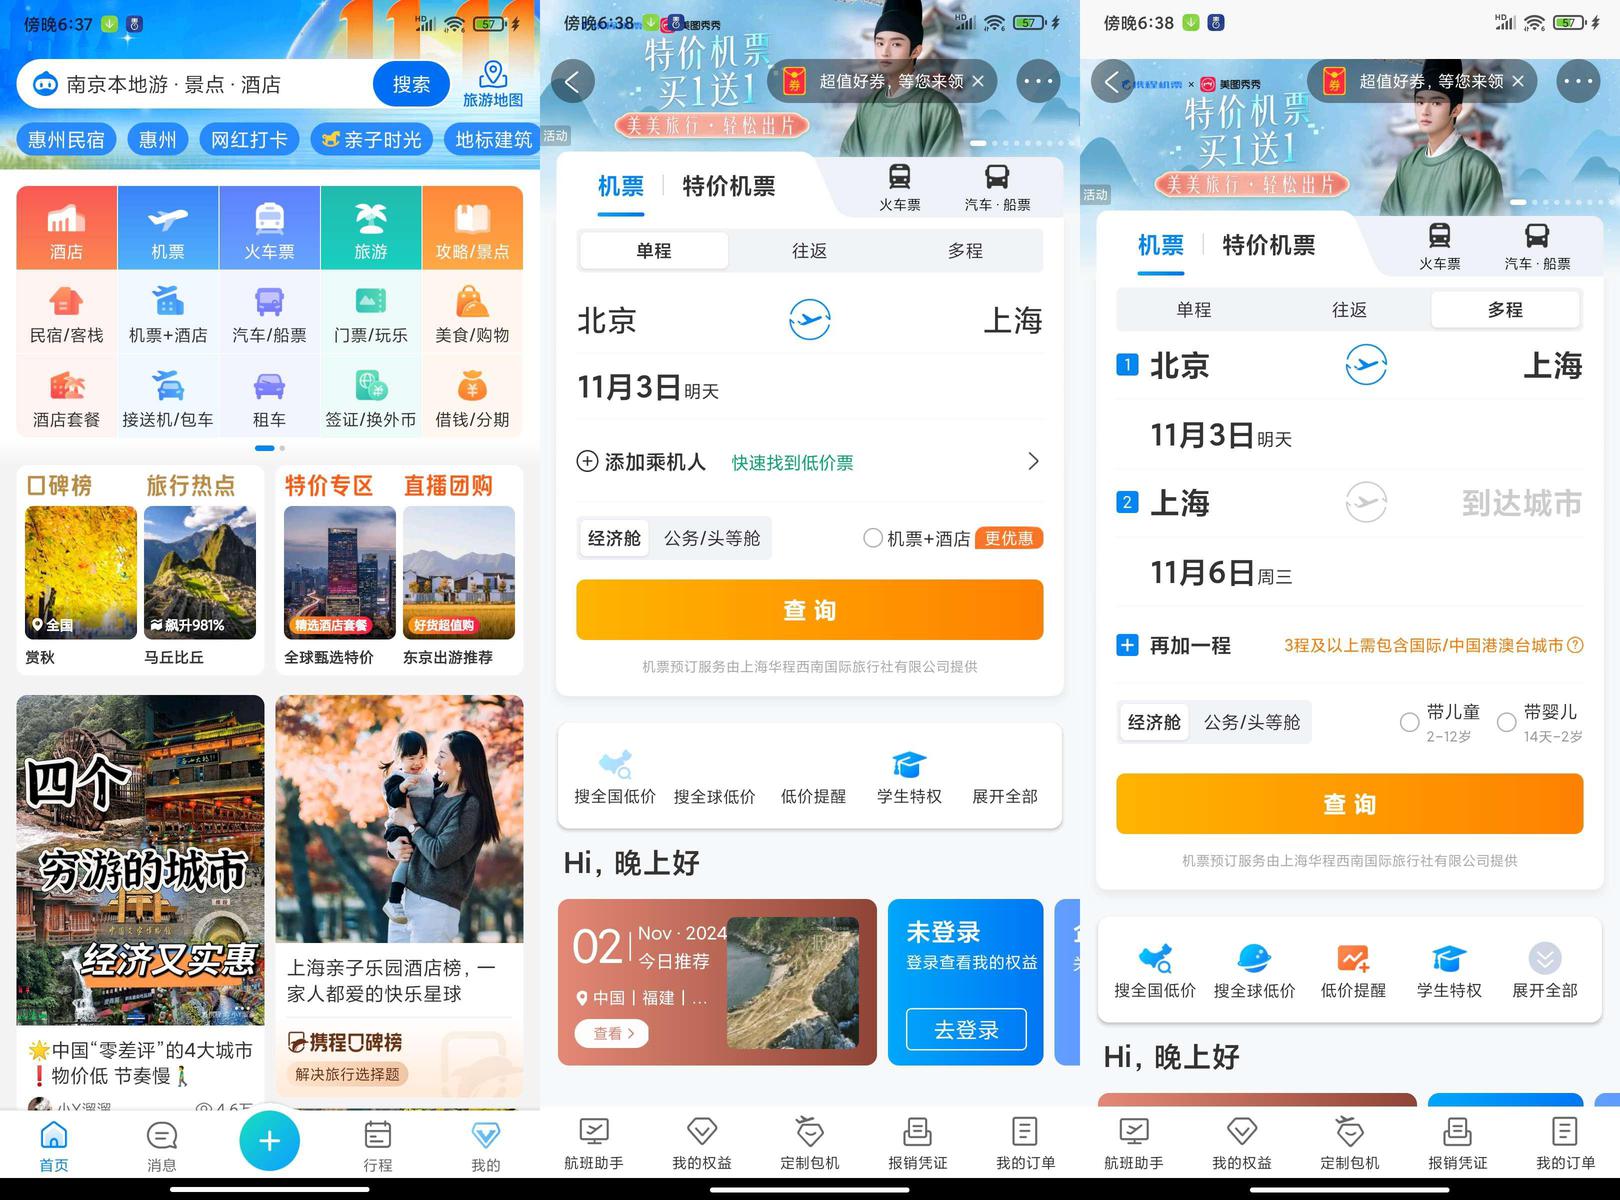
Task: Open 航班助手 in the middle screen
Action: tap(593, 1143)
